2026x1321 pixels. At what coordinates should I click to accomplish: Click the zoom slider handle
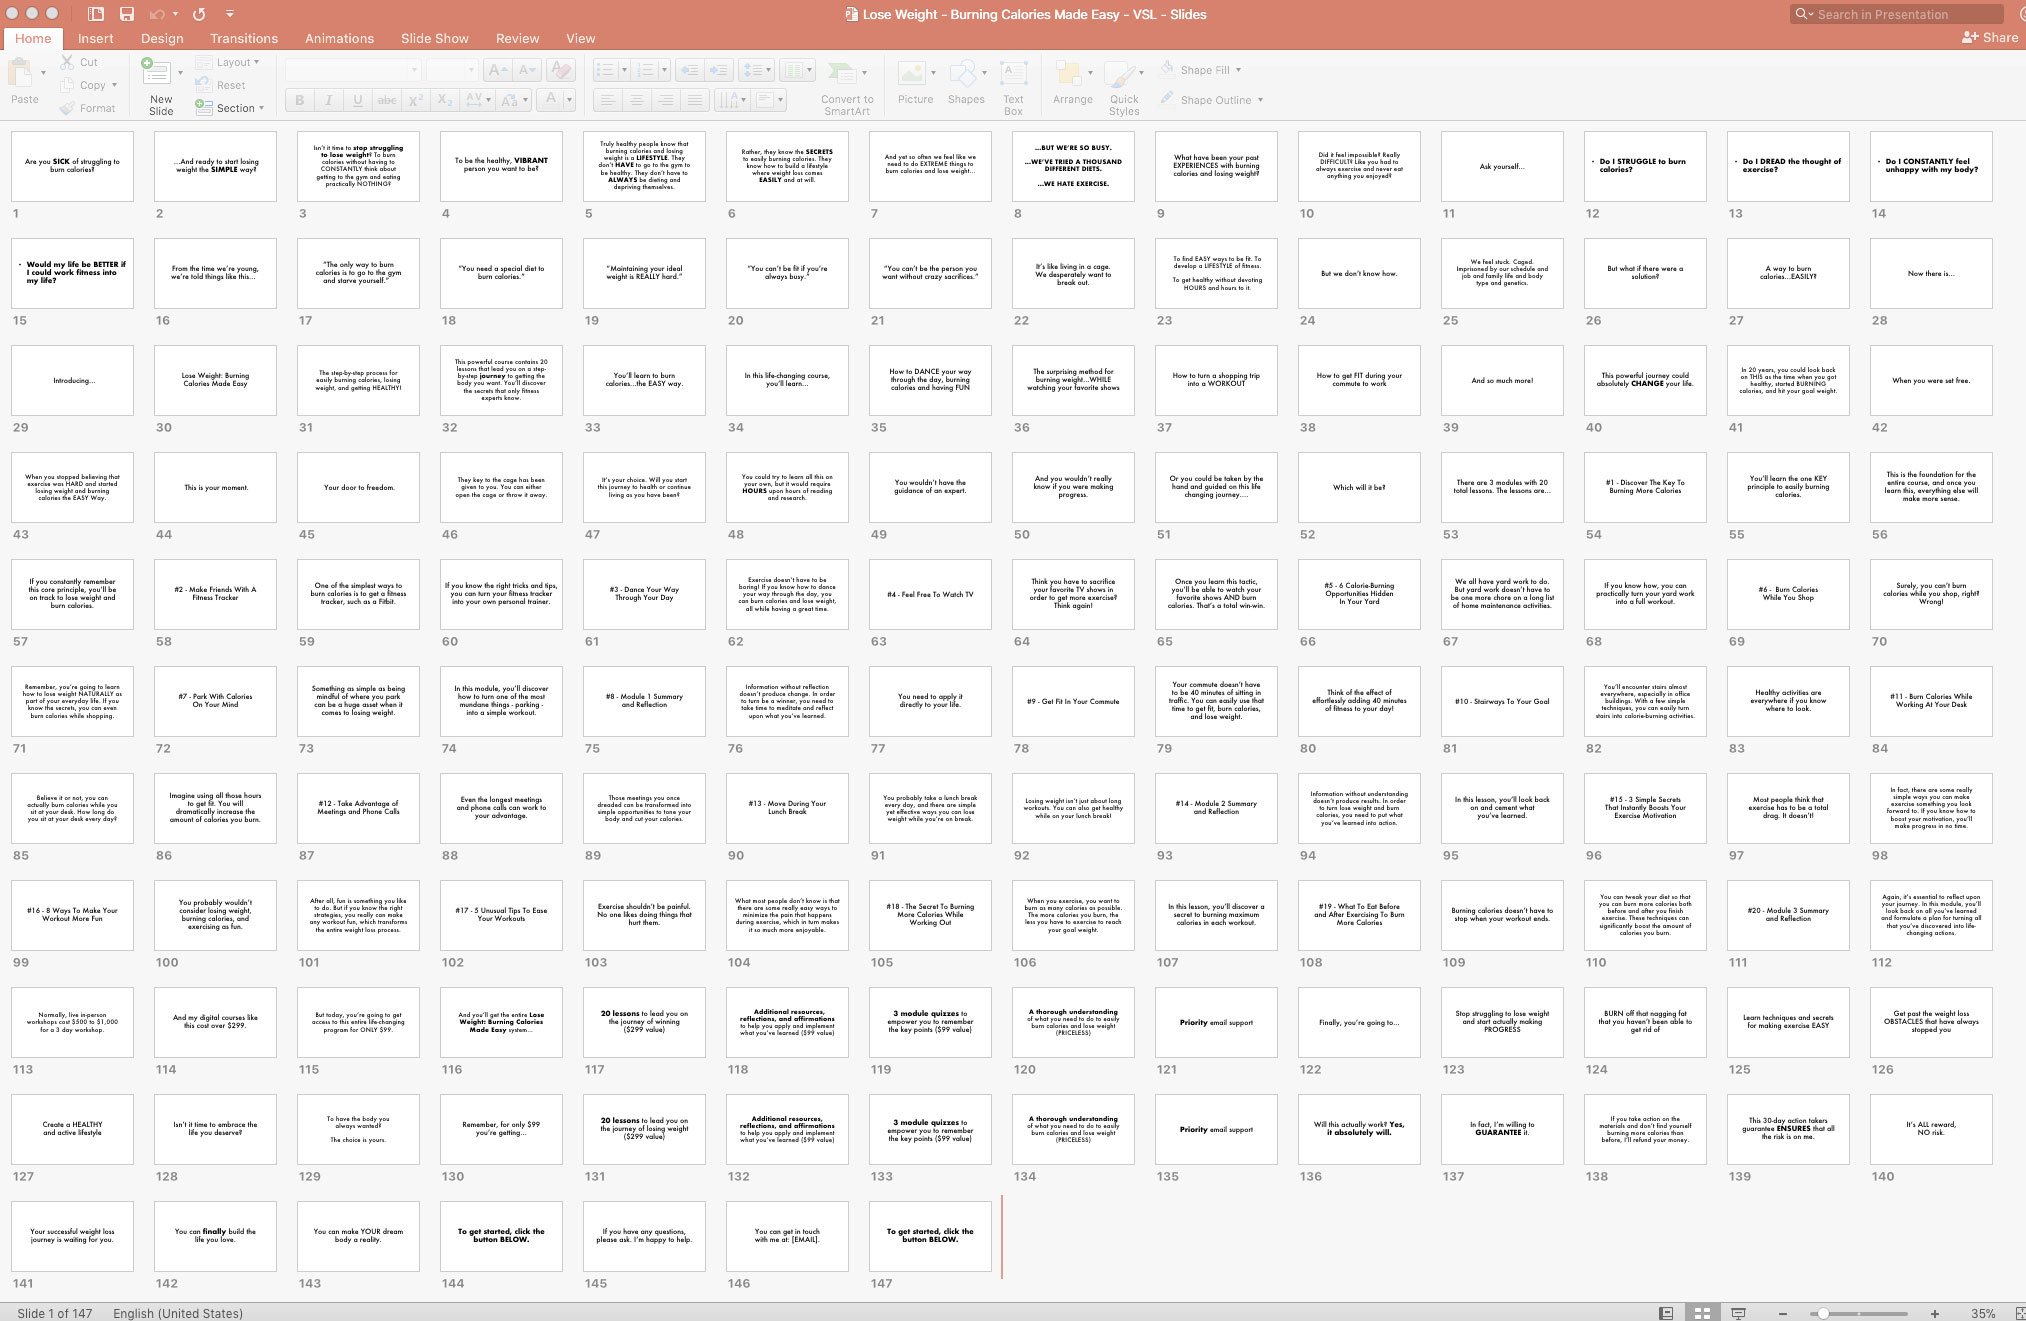(x=1823, y=1313)
